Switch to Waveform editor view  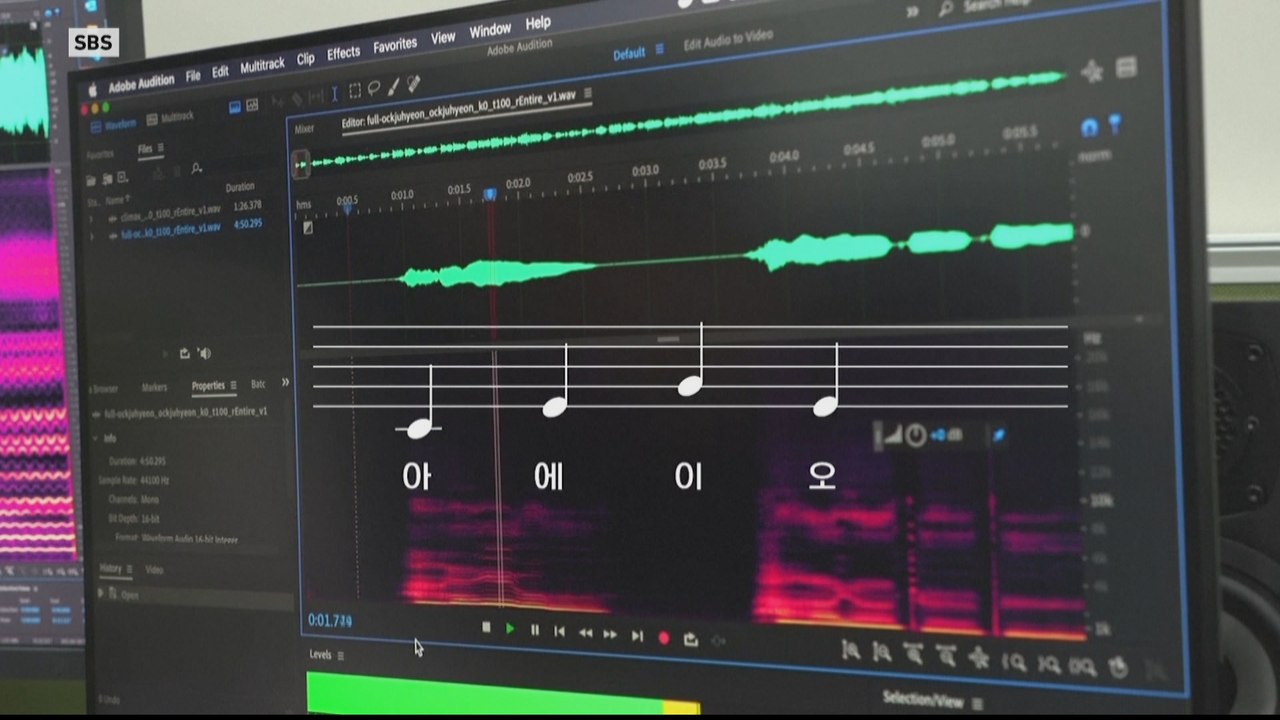coord(114,125)
